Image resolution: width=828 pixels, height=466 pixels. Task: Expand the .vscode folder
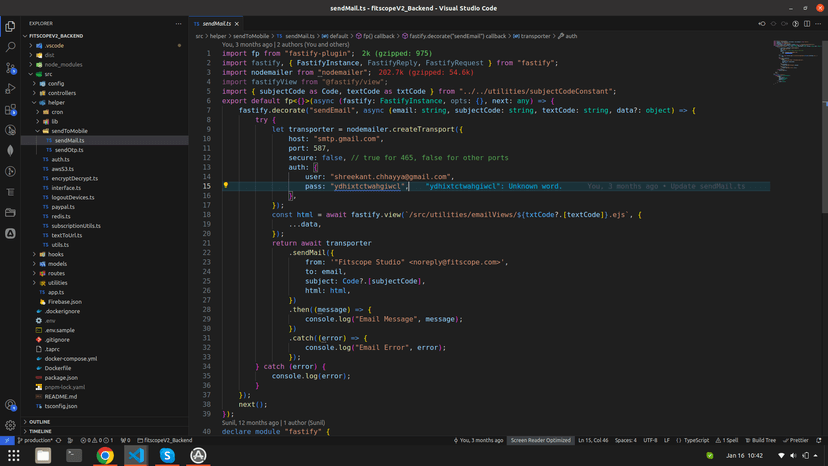point(105,45)
